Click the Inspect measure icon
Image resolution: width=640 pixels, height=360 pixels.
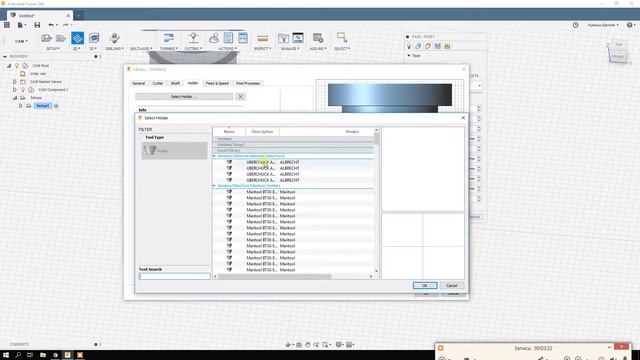[262, 38]
